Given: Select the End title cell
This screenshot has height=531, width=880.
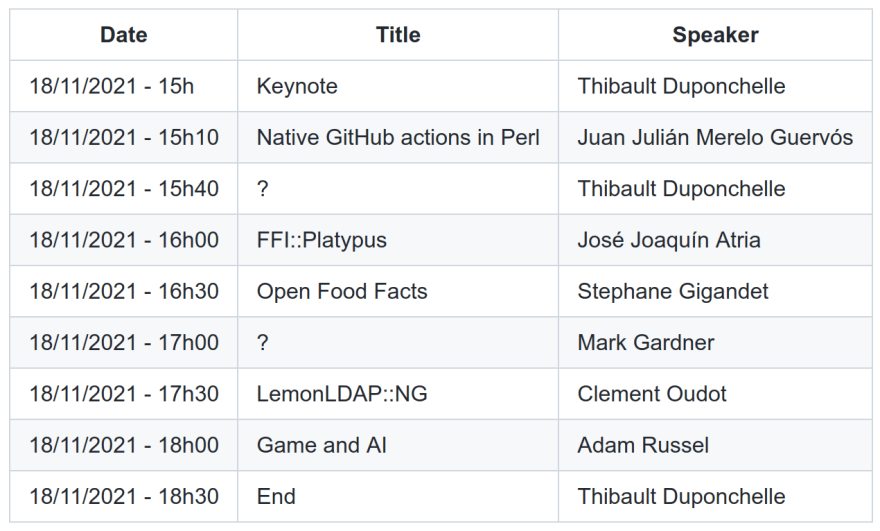Looking at the screenshot, I should coord(398,496).
